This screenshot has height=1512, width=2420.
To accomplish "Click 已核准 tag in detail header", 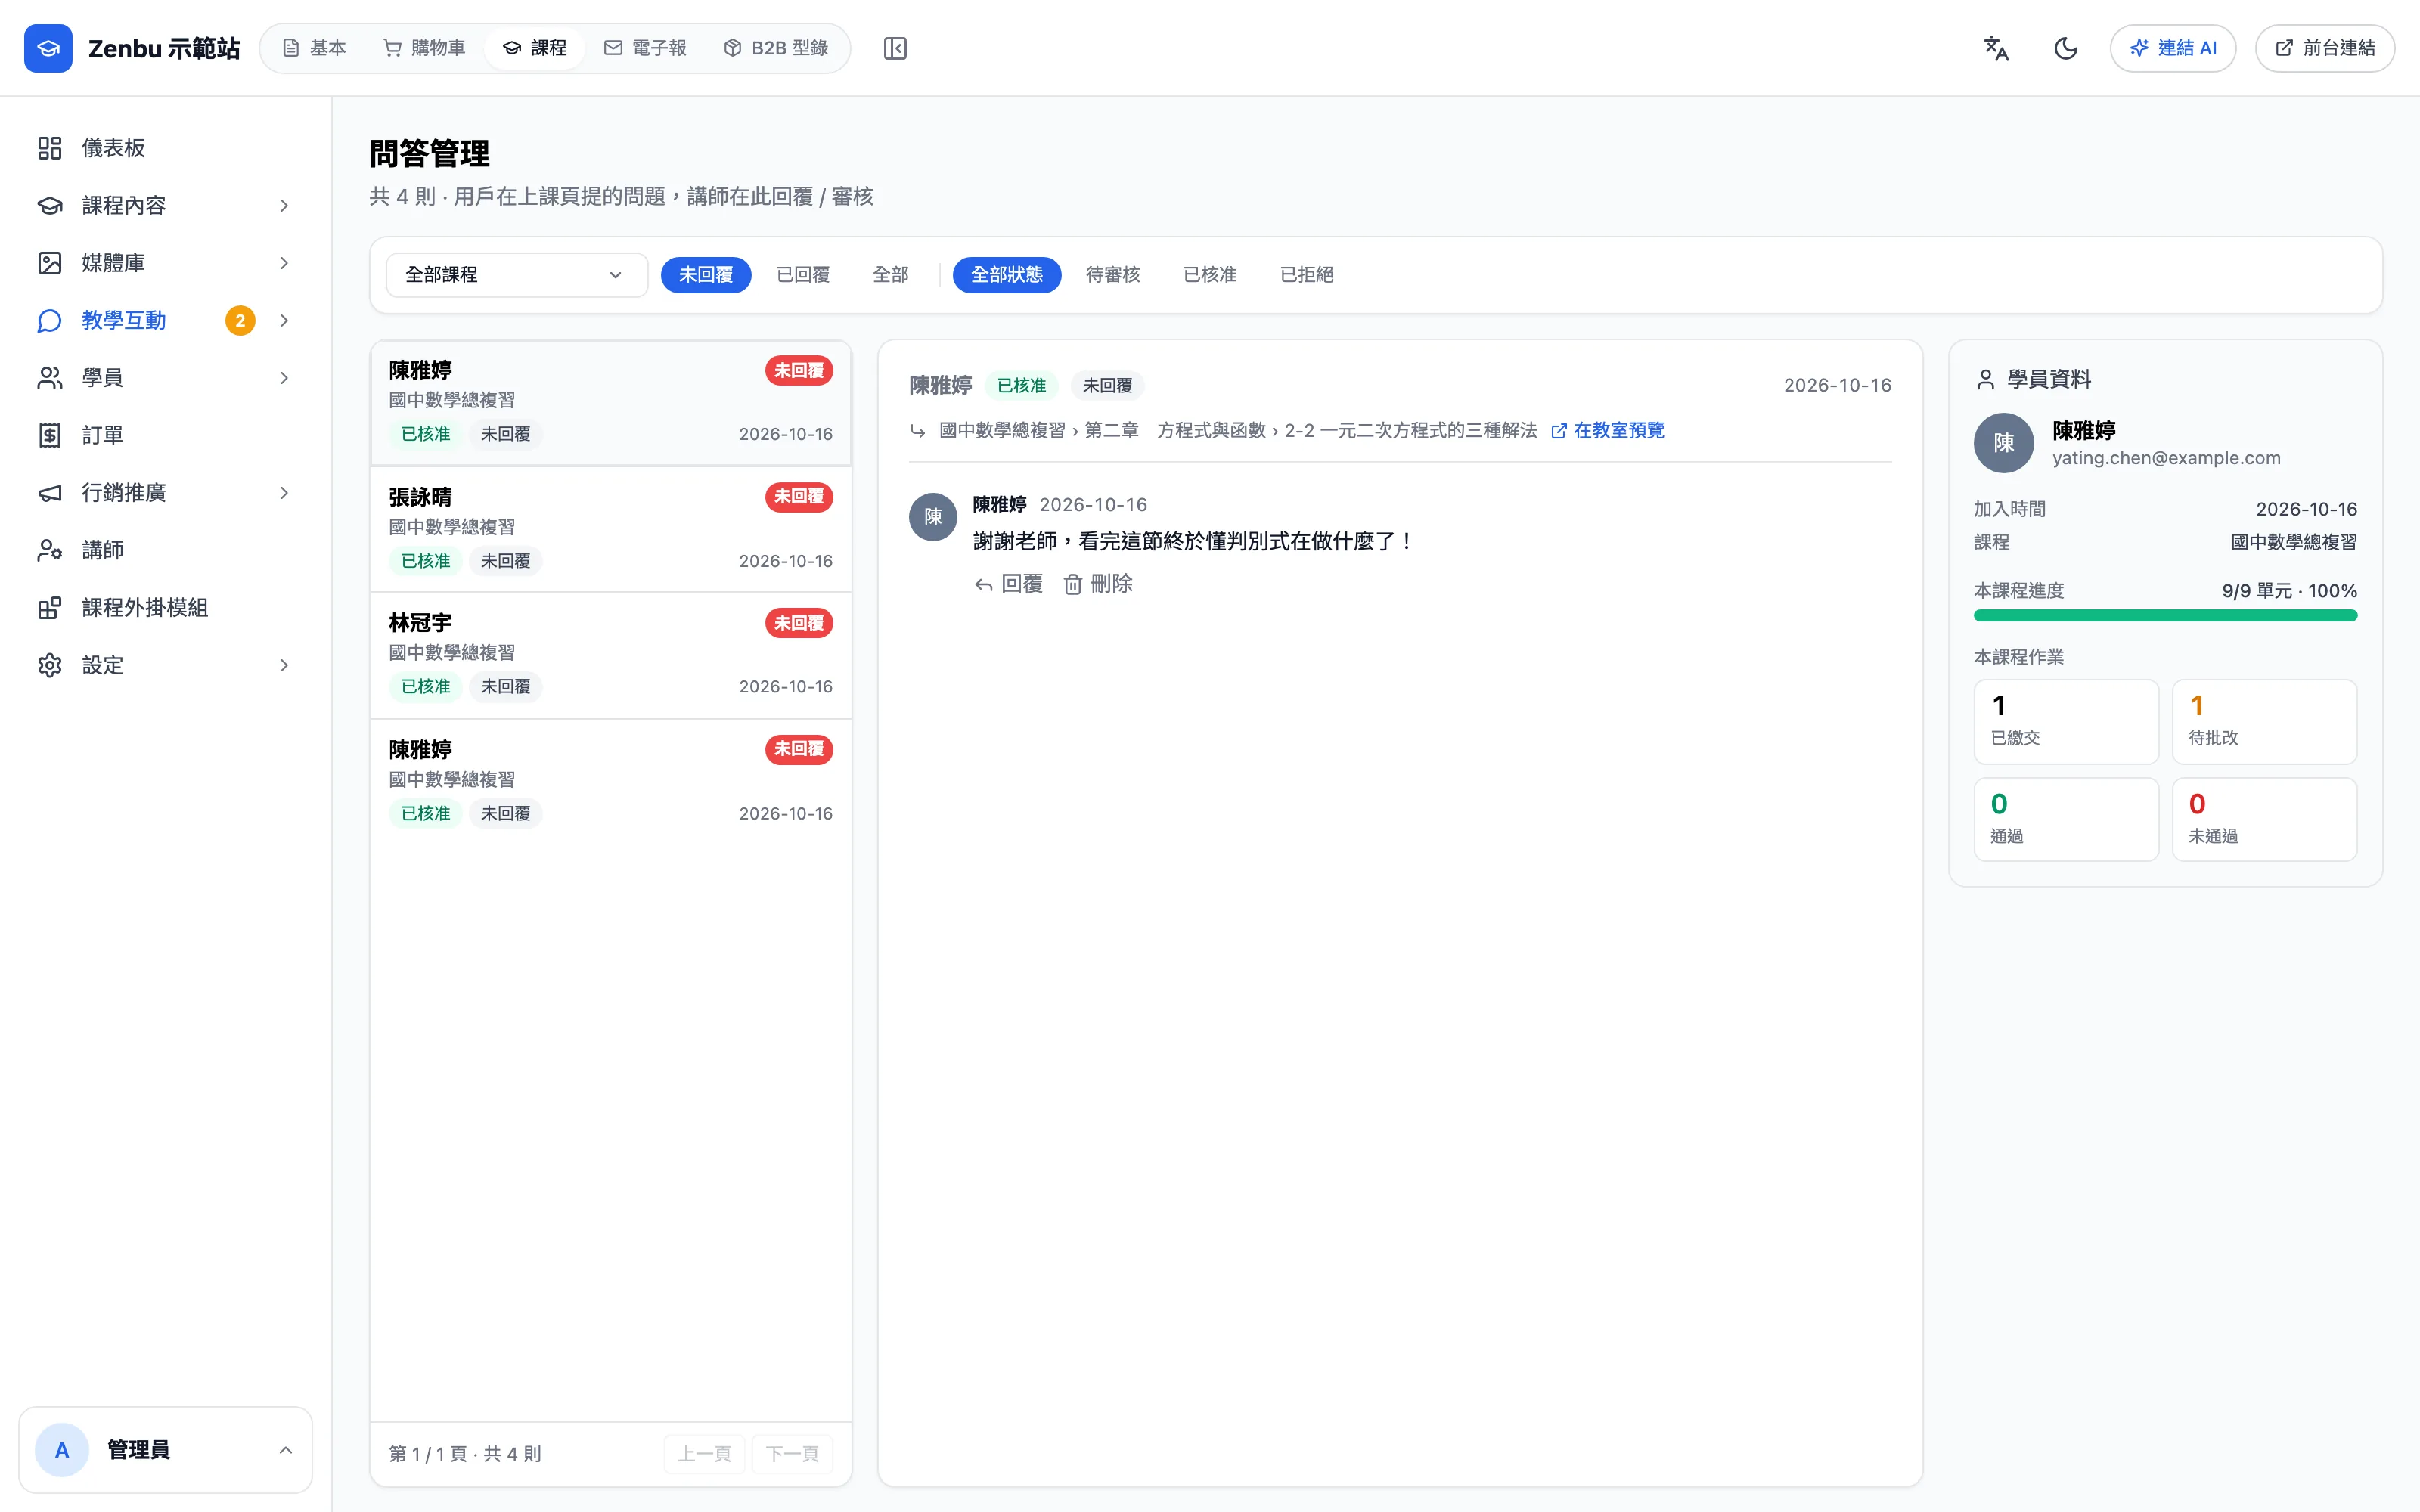I will pyautogui.click(x=1021, y=386).
